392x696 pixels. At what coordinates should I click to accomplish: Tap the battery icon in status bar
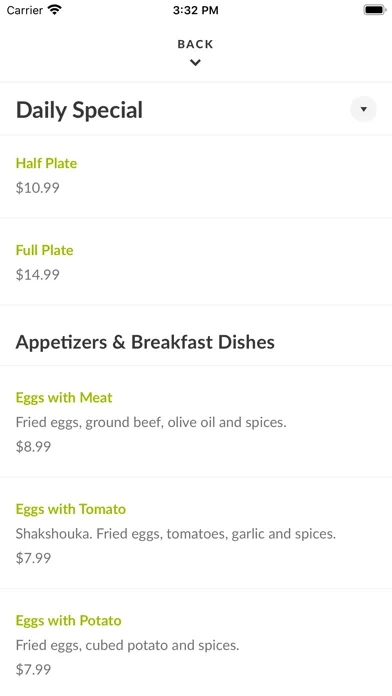(x=375, y=10)
